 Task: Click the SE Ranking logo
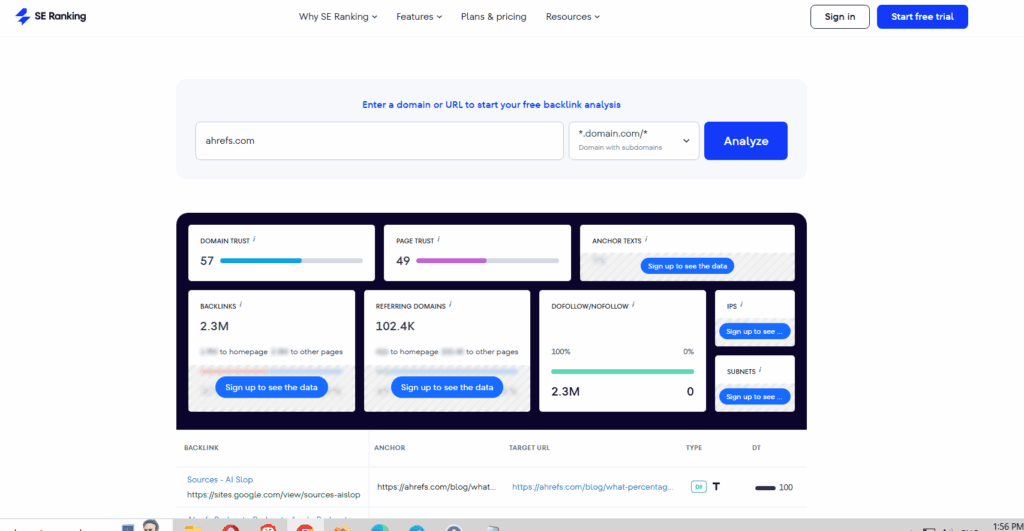point(50,16)
